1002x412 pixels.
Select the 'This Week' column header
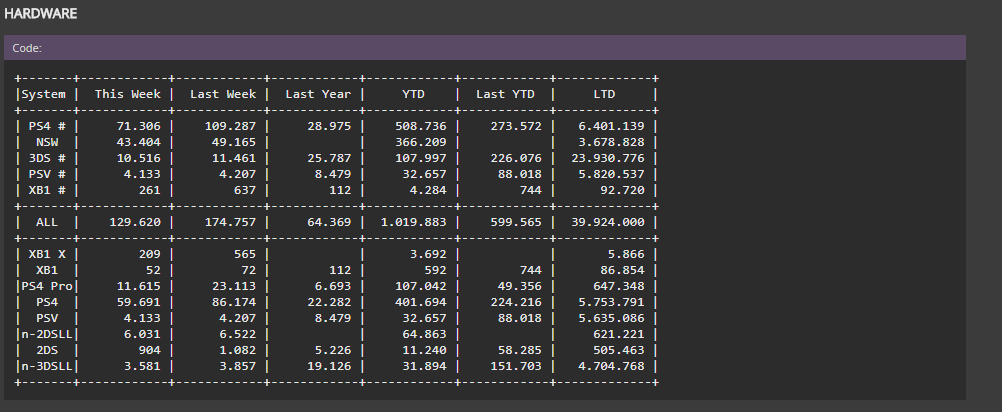(128, 94)
